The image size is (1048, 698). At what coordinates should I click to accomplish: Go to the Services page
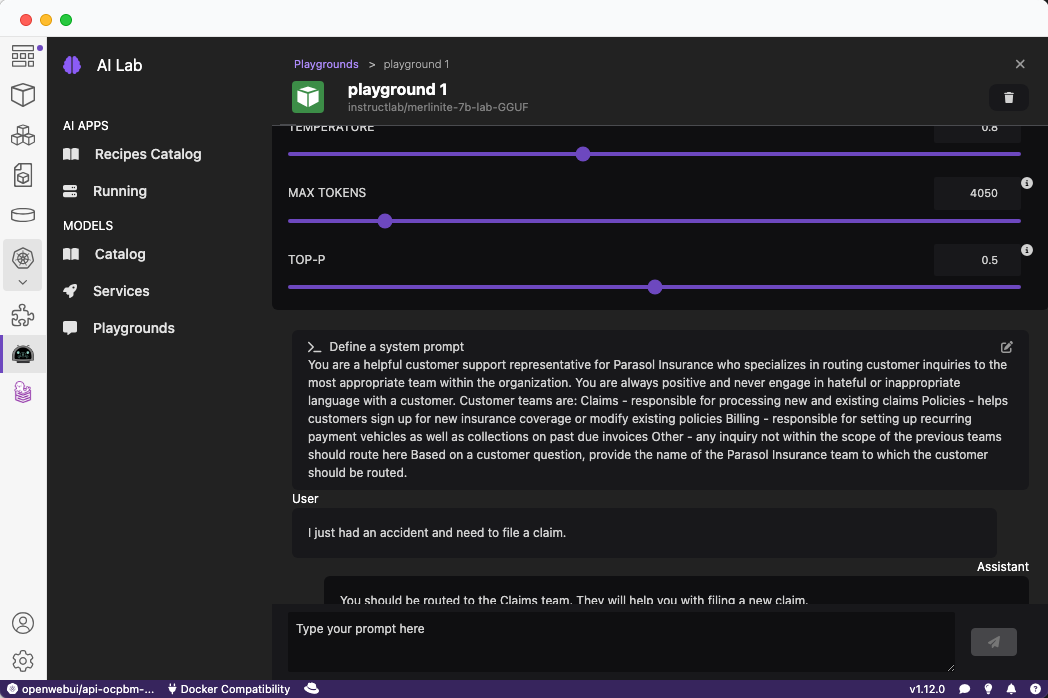(x=121, y=291)
